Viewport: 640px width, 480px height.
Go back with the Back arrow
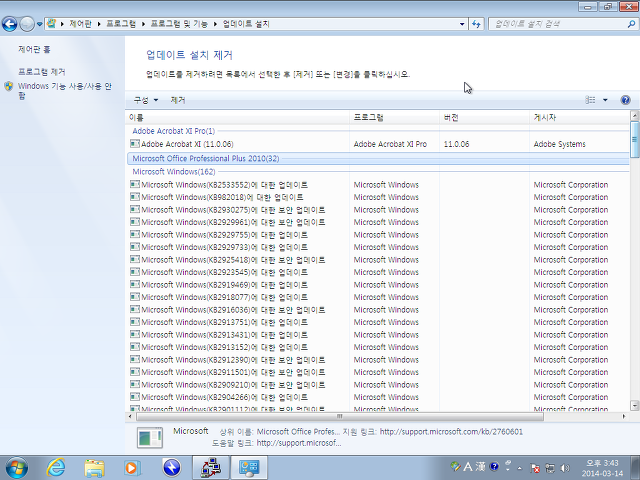9,24
